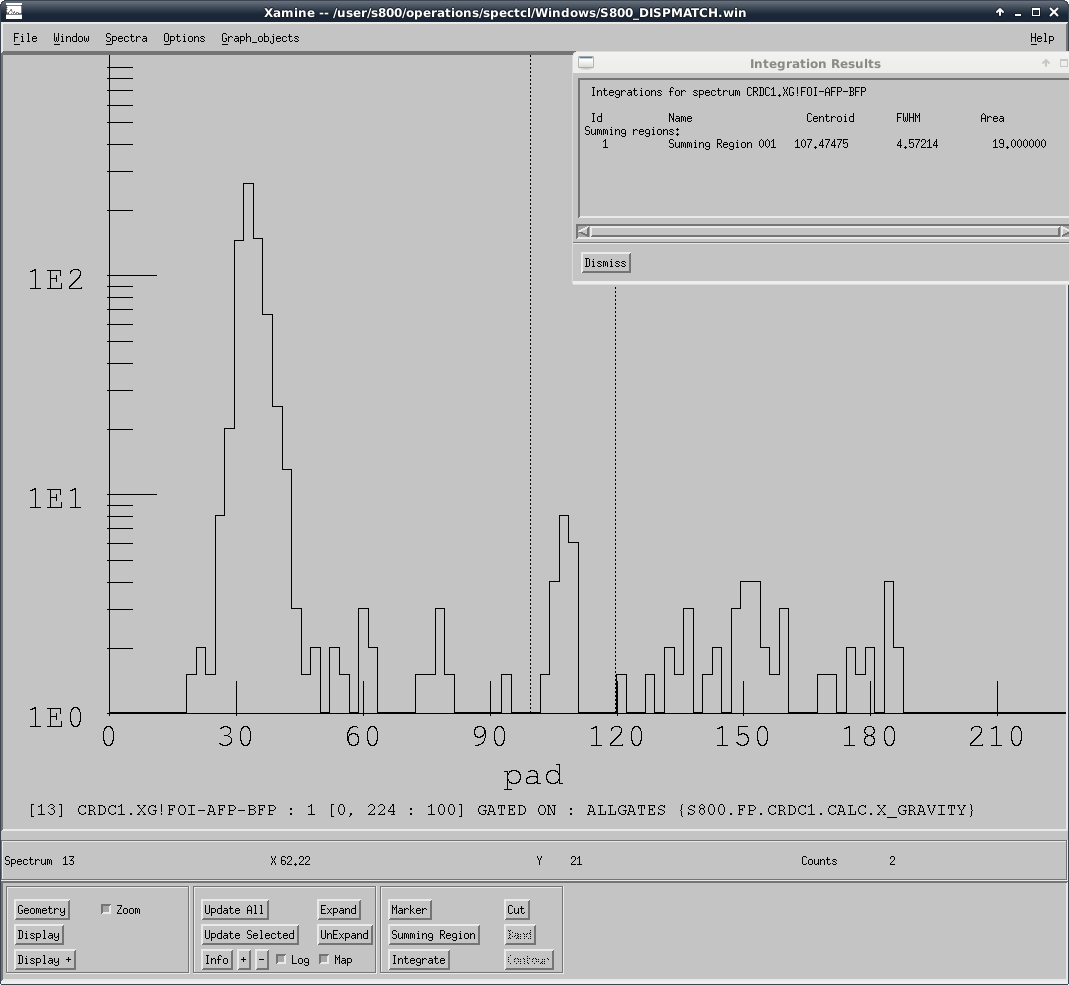The width and height of the screenshot is (1069, 985).
Task: Open the File menu
Action: (x=25, y=38)
